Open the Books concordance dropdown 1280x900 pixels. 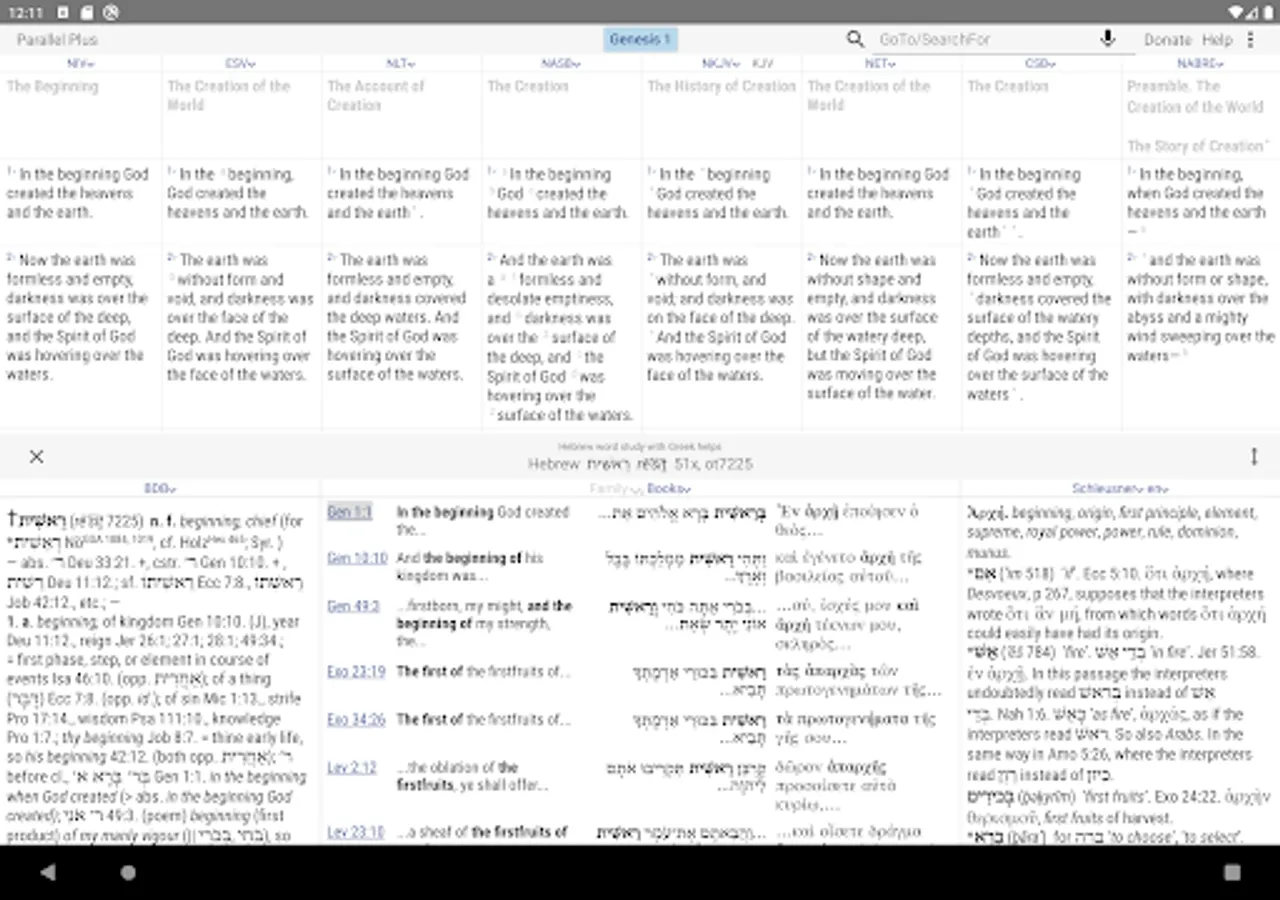click(669, 488)
